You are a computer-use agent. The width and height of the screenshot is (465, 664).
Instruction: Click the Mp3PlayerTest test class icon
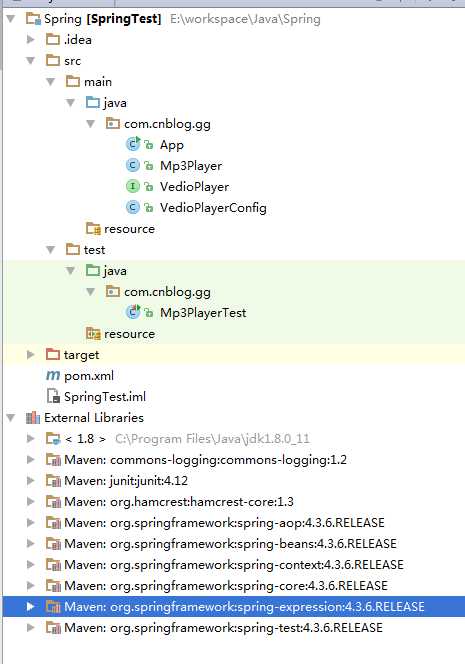pyautogui.click(x=133, y=312)
